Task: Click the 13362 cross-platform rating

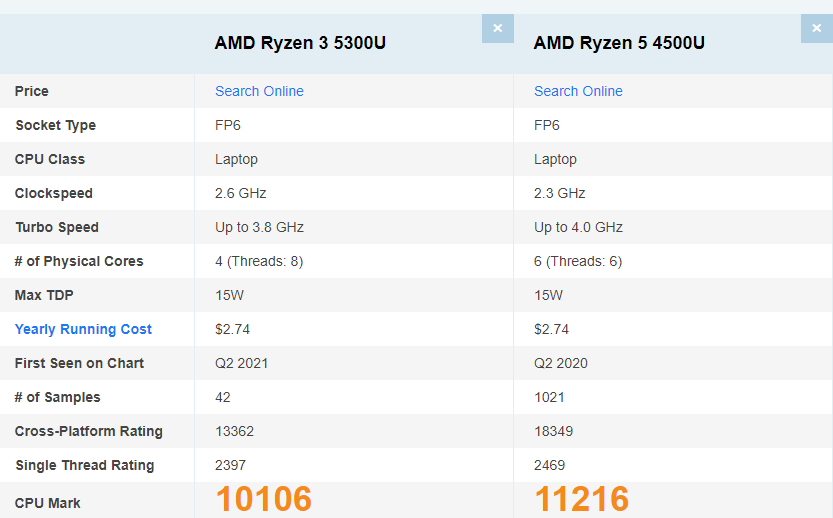Action: tap(234, 431)
